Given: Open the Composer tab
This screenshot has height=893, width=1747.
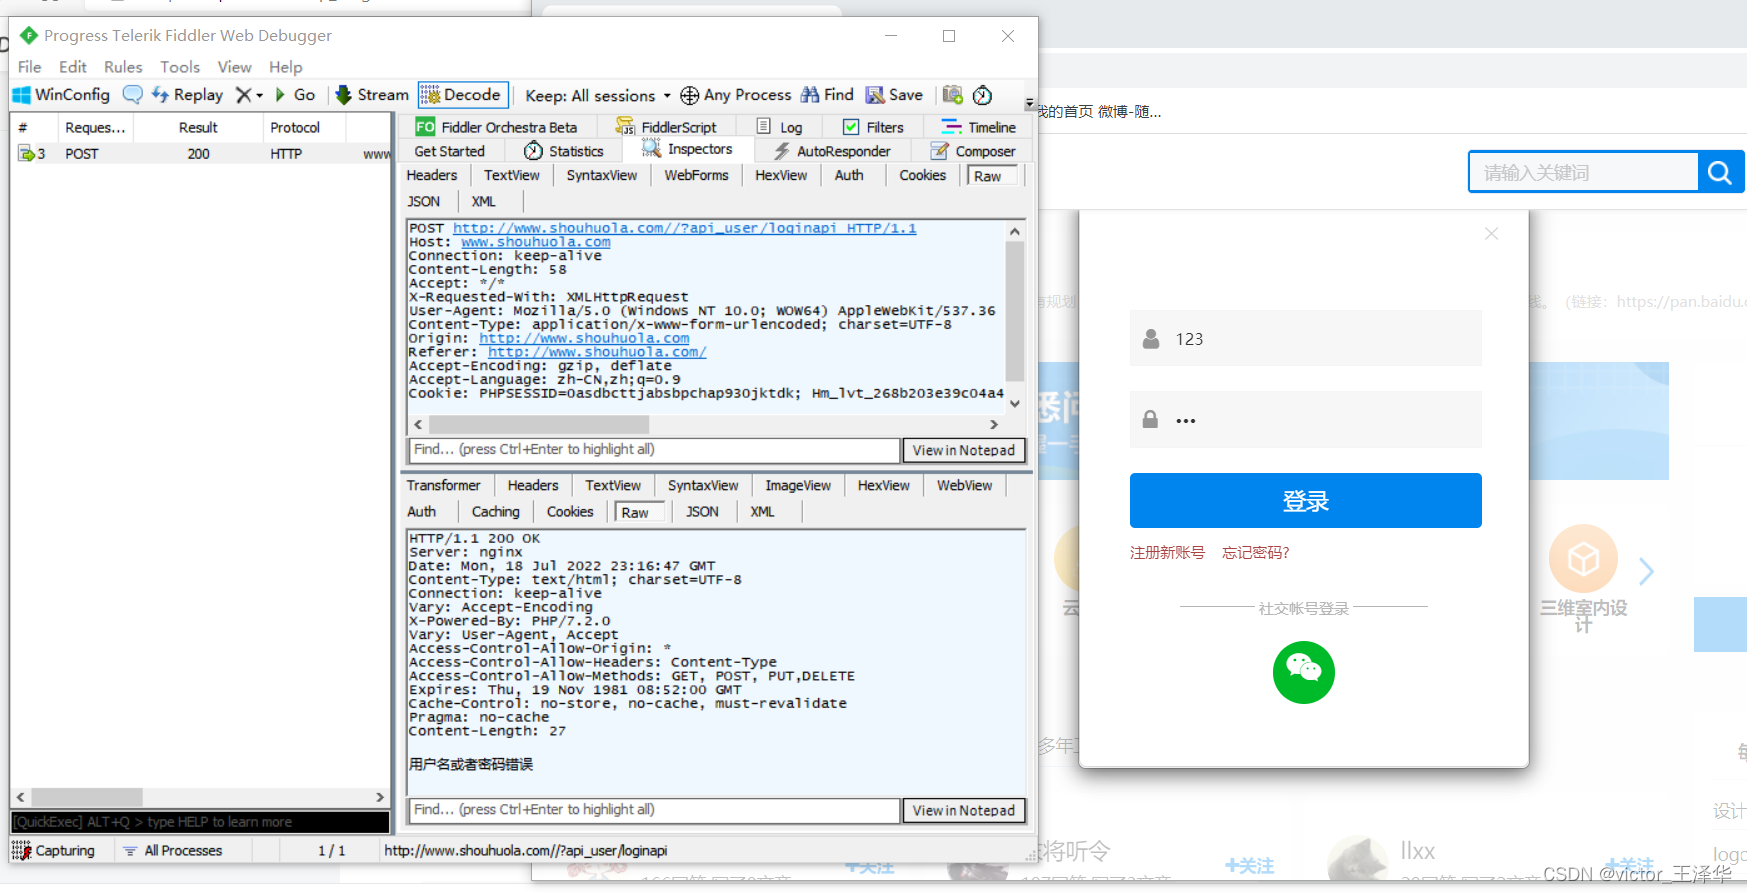Looking at the screenshot, I should click(x=973, y=151).
